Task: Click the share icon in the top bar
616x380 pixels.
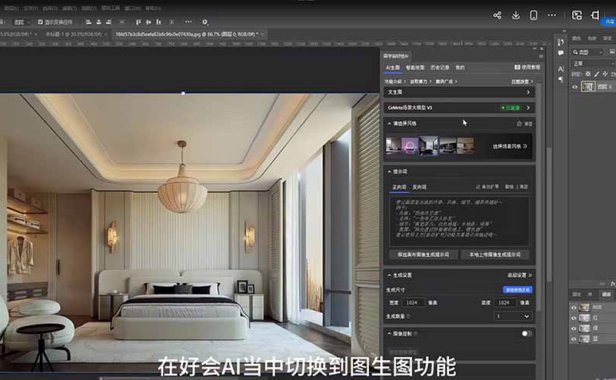Action: click(497, 15)
